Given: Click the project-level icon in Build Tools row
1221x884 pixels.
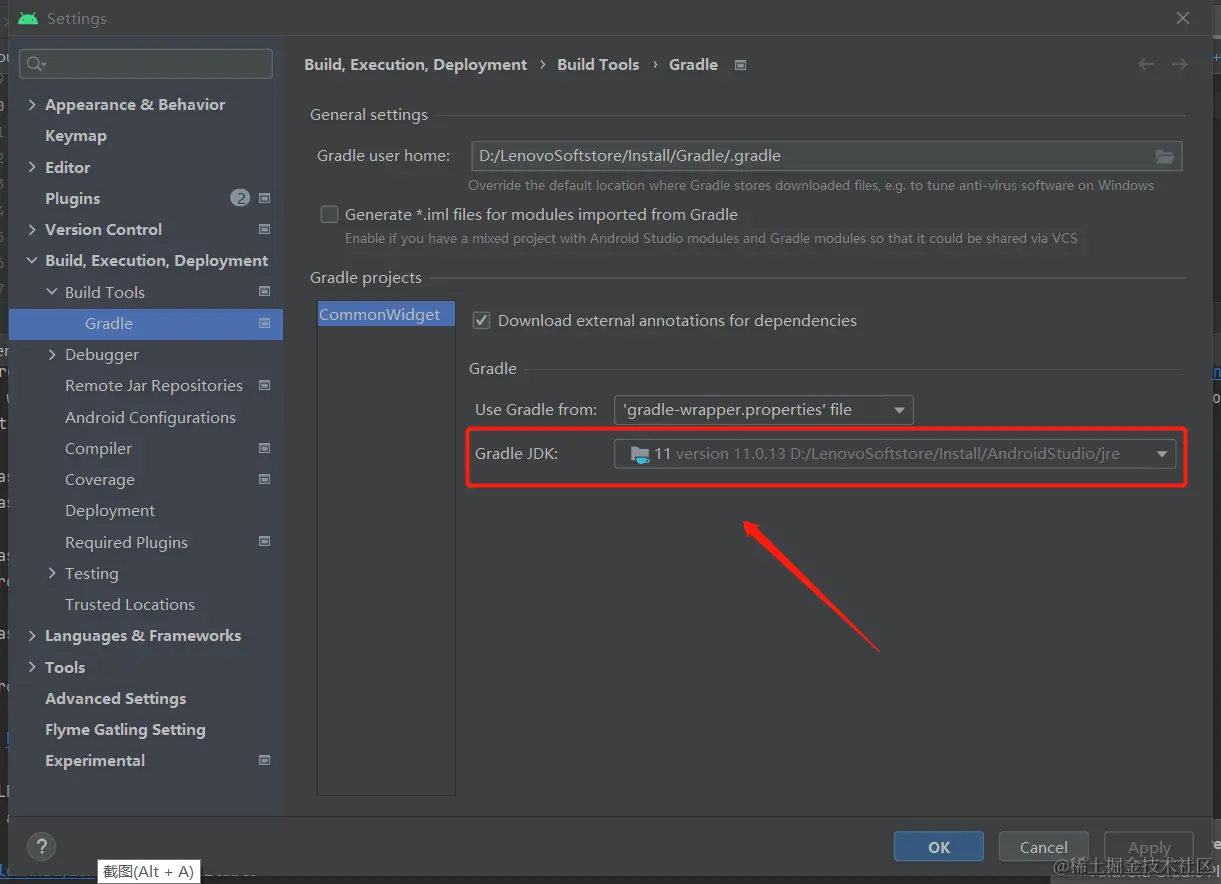Looking at the screenshot, I should point(265,292).
